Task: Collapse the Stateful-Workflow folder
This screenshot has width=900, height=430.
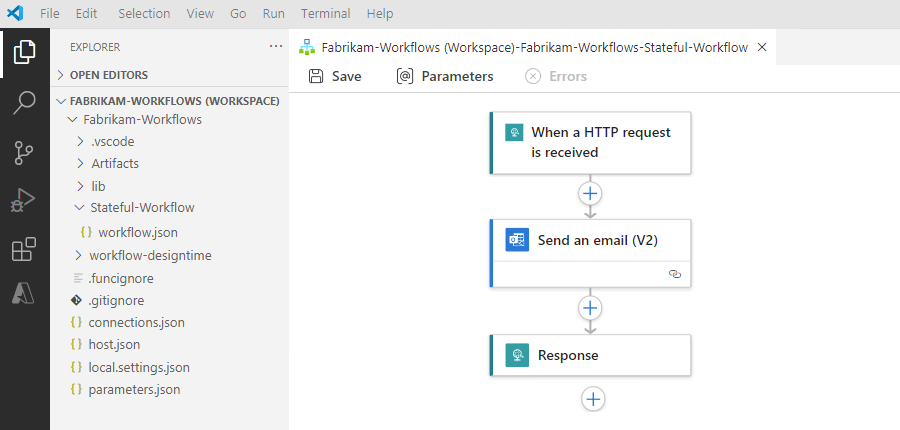Action: (x=141, y=208)
